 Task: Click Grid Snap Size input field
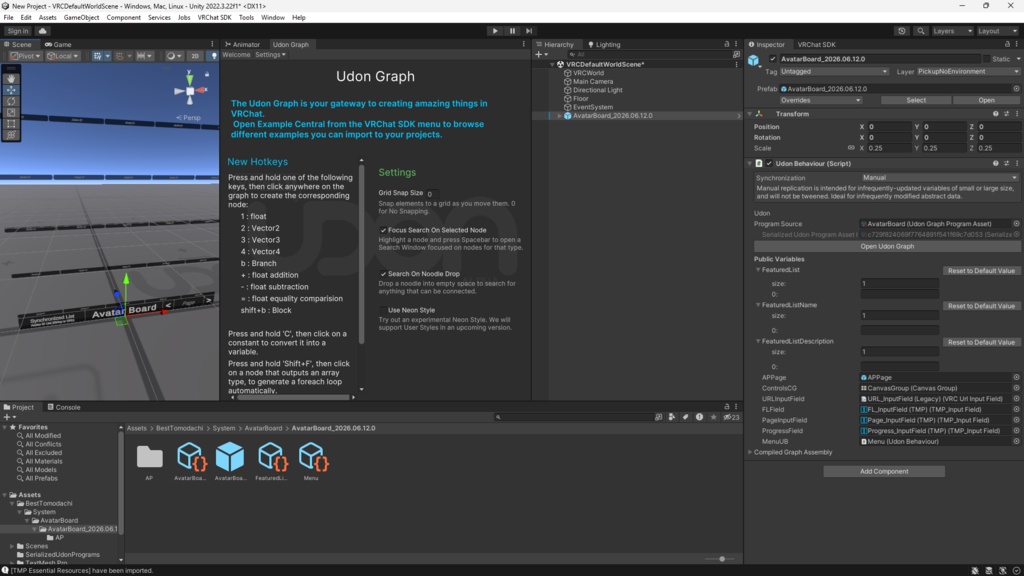[432, 193]
